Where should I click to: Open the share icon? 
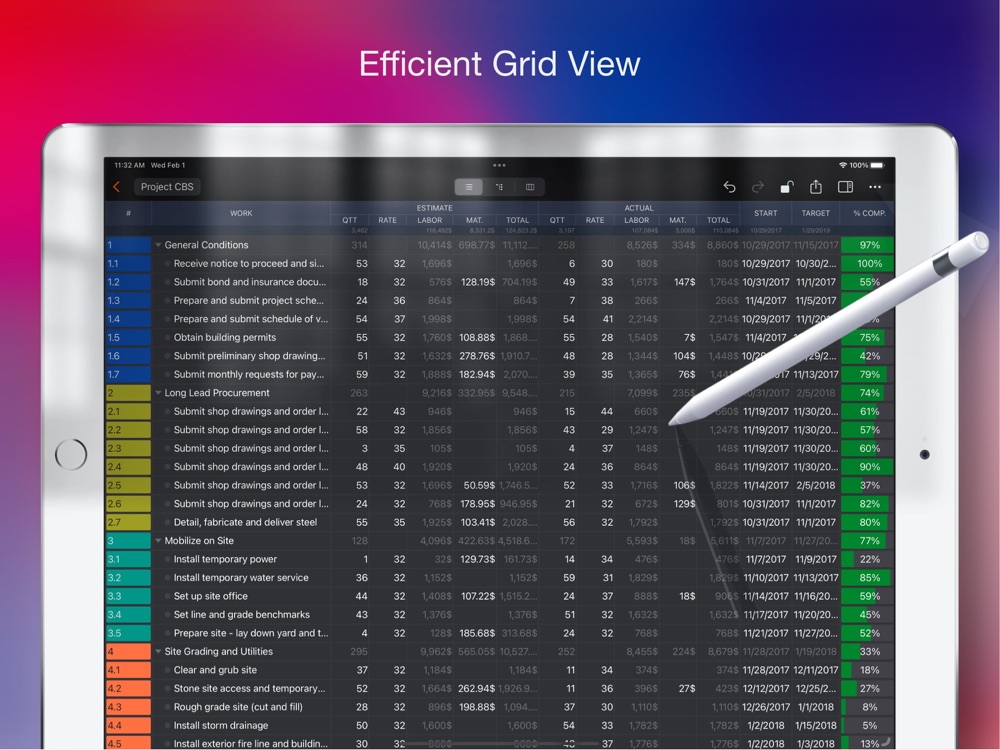coord(816,186)
